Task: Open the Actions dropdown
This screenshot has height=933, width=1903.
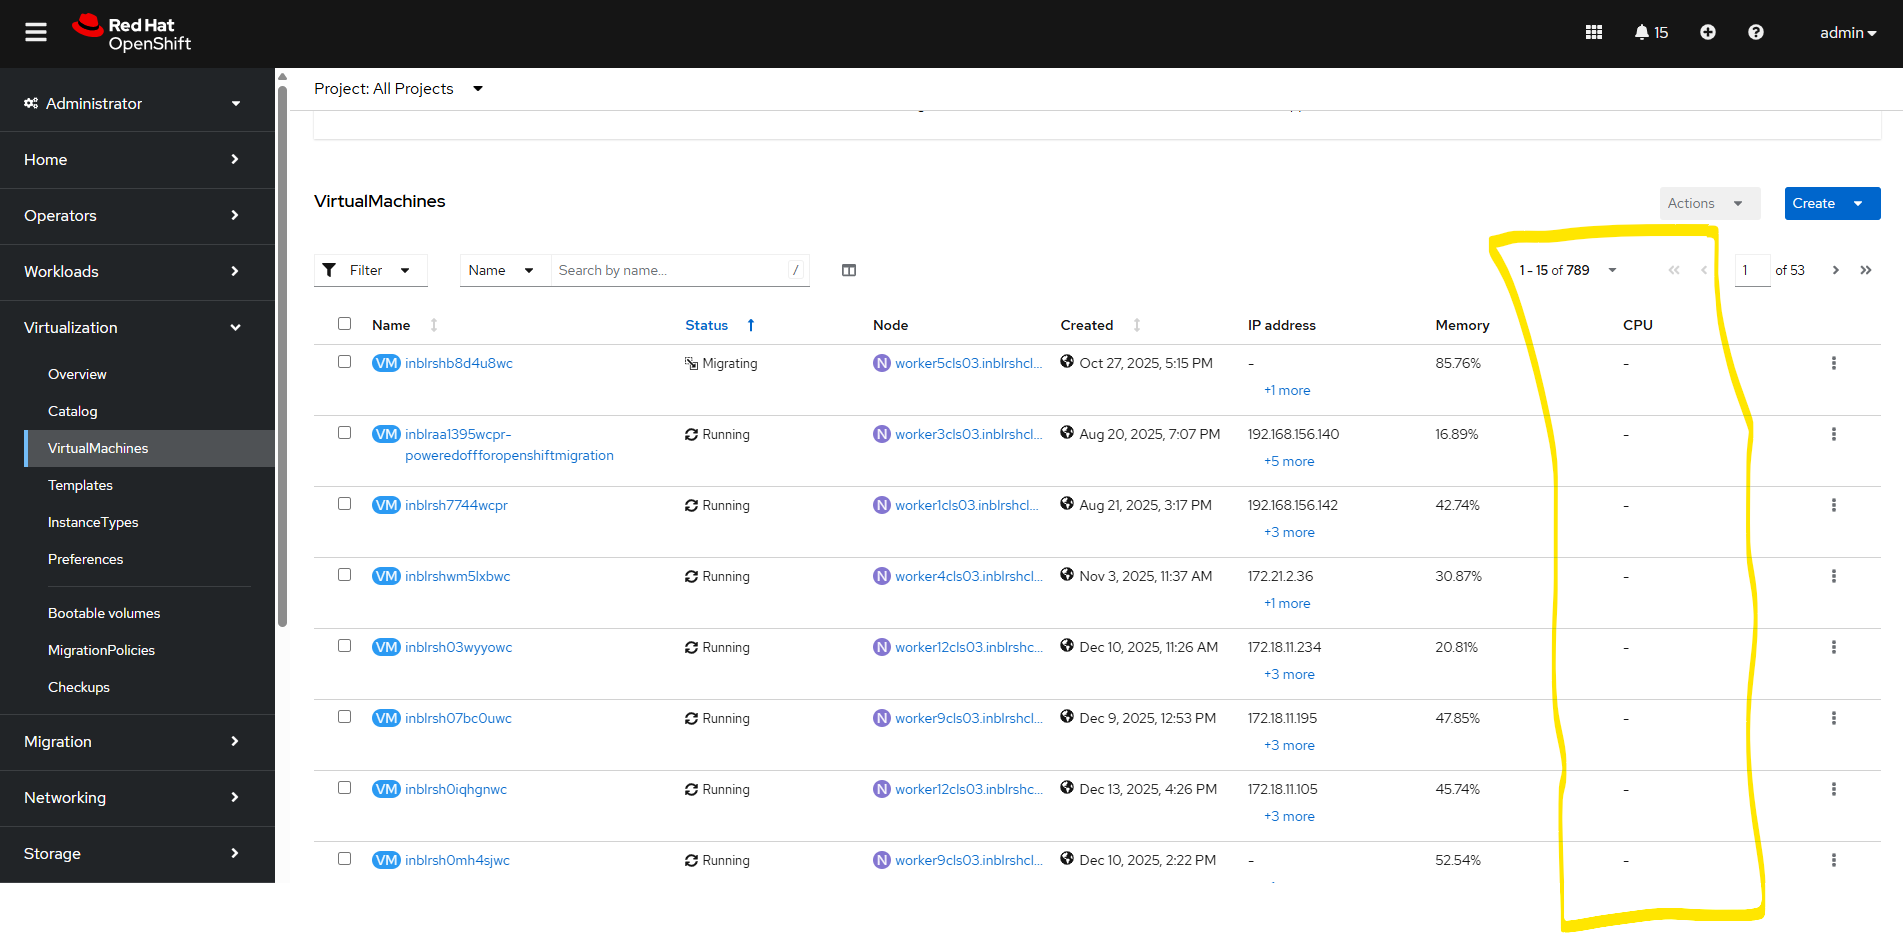Action: pos(1710,203)
